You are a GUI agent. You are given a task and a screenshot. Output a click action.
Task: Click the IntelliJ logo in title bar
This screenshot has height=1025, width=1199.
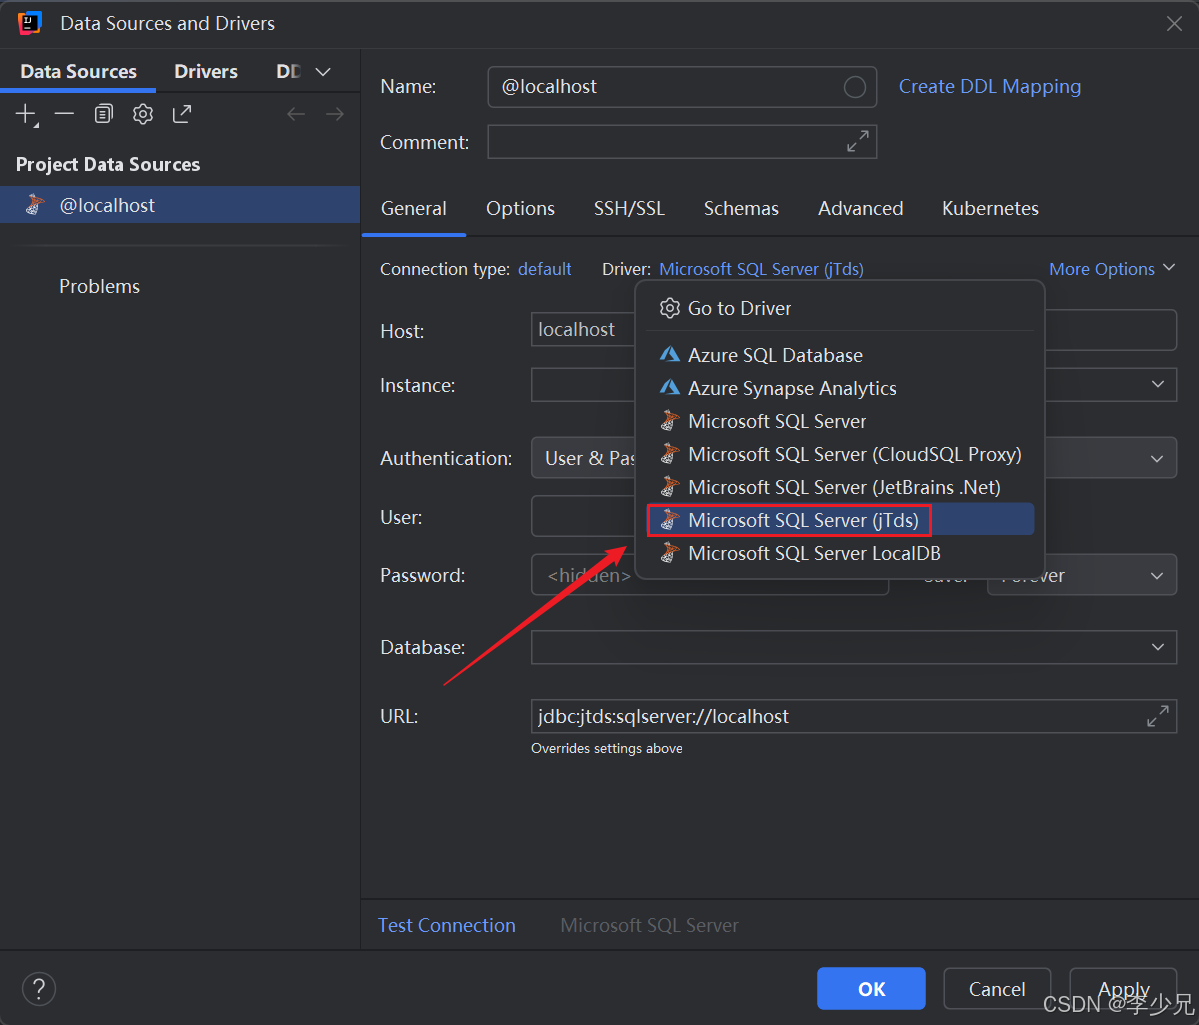pos(29,23)
